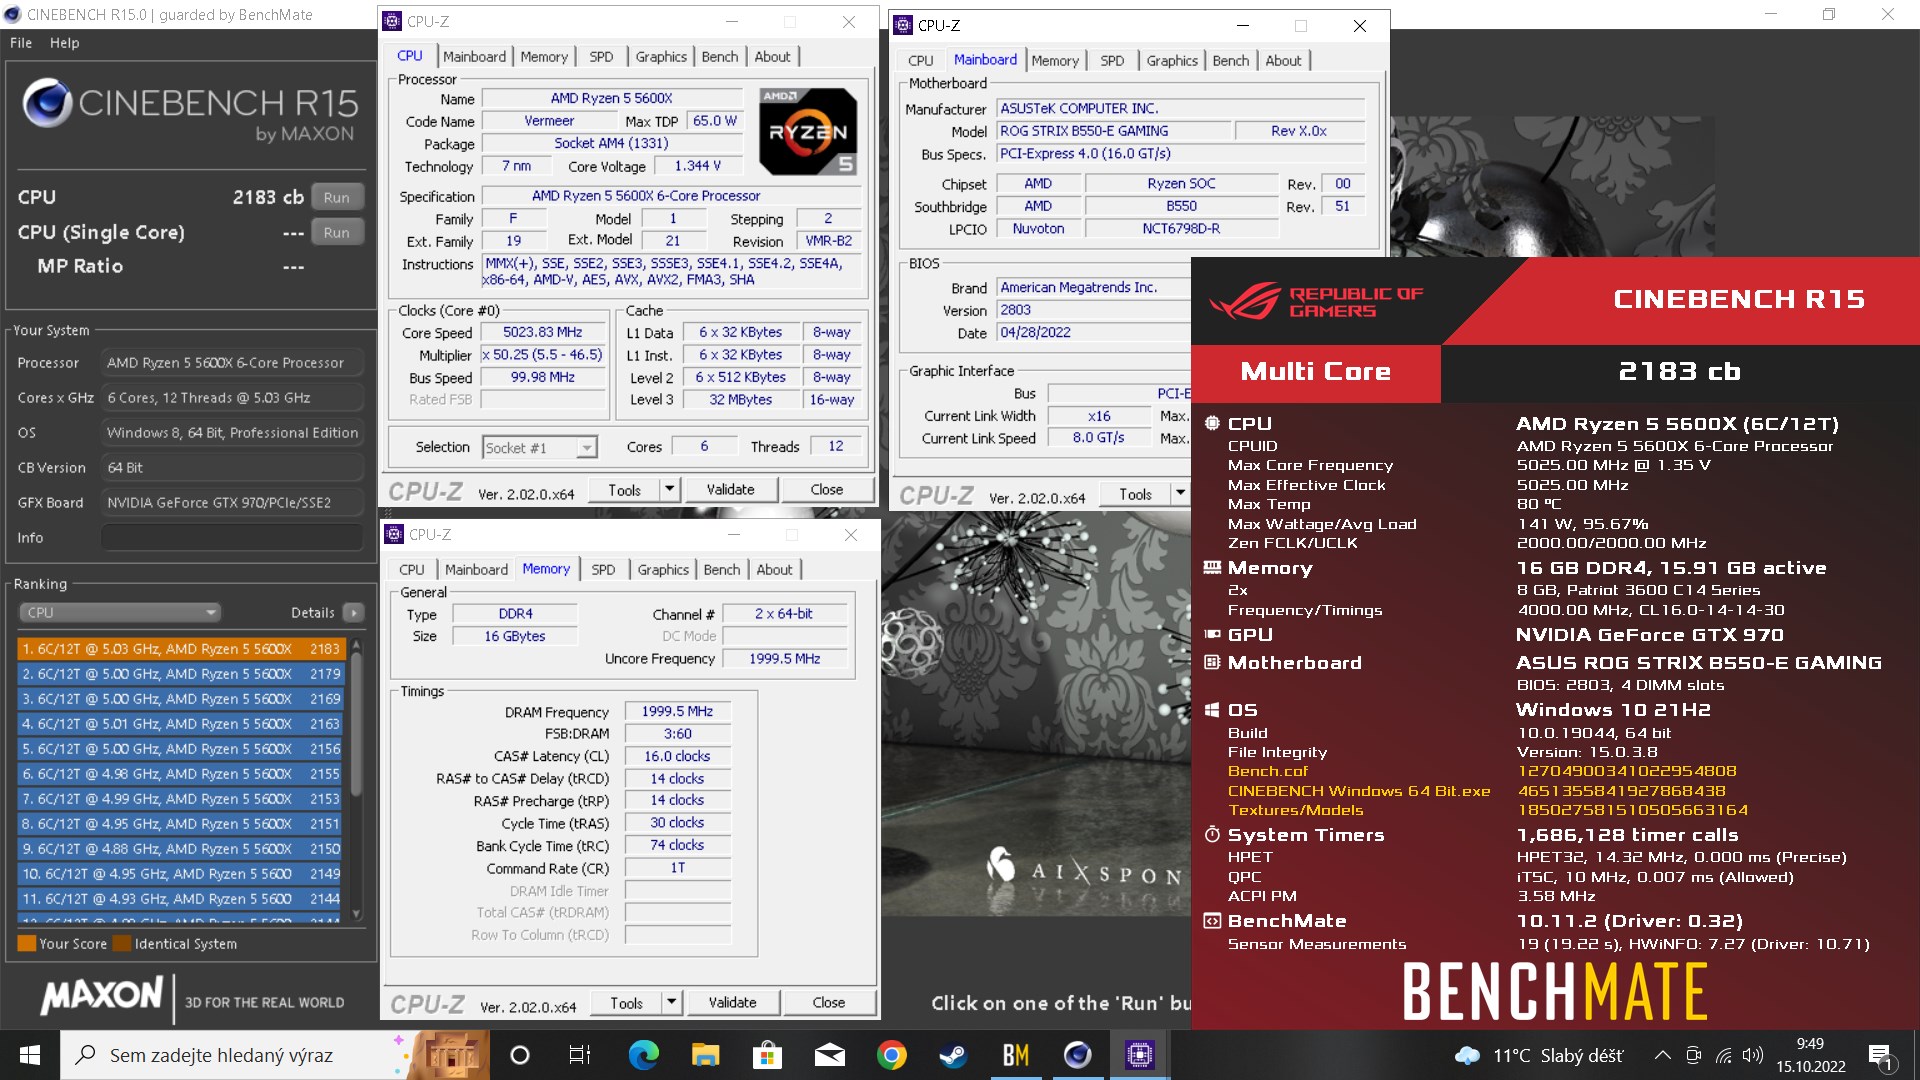Open About tab in top-left CPU-Z
The height and width of the screenshot is (1080, 1920).
pyautogui.click(x=772, y=57)
